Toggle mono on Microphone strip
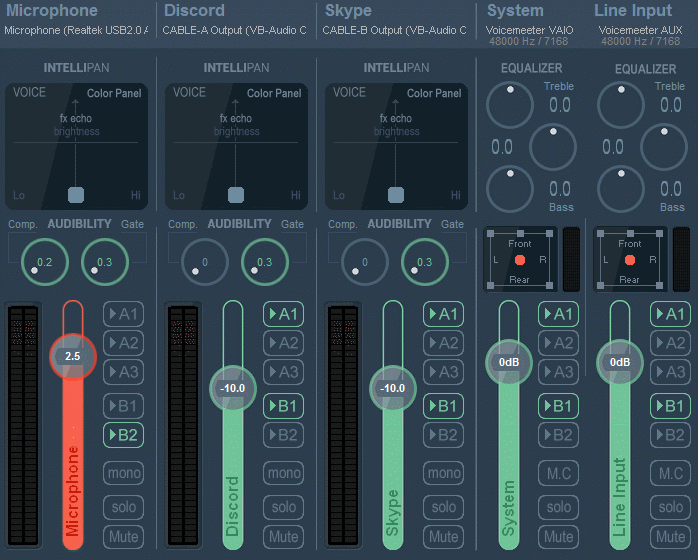Image resolution: width=698 pixels, height=560 pixels. point(124,473)
